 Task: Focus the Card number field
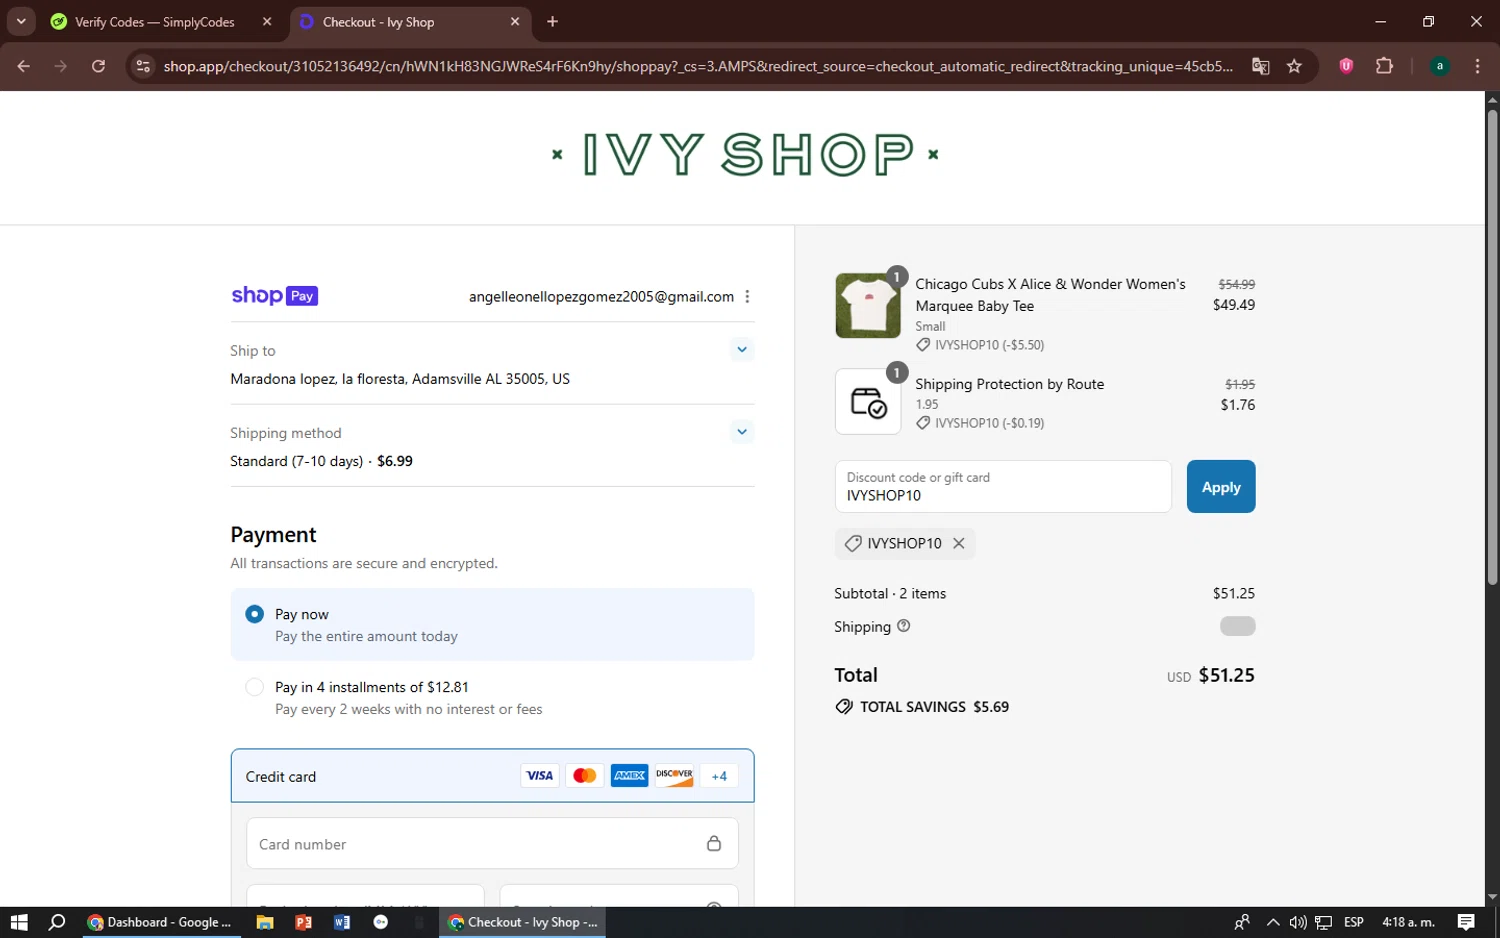492,844
